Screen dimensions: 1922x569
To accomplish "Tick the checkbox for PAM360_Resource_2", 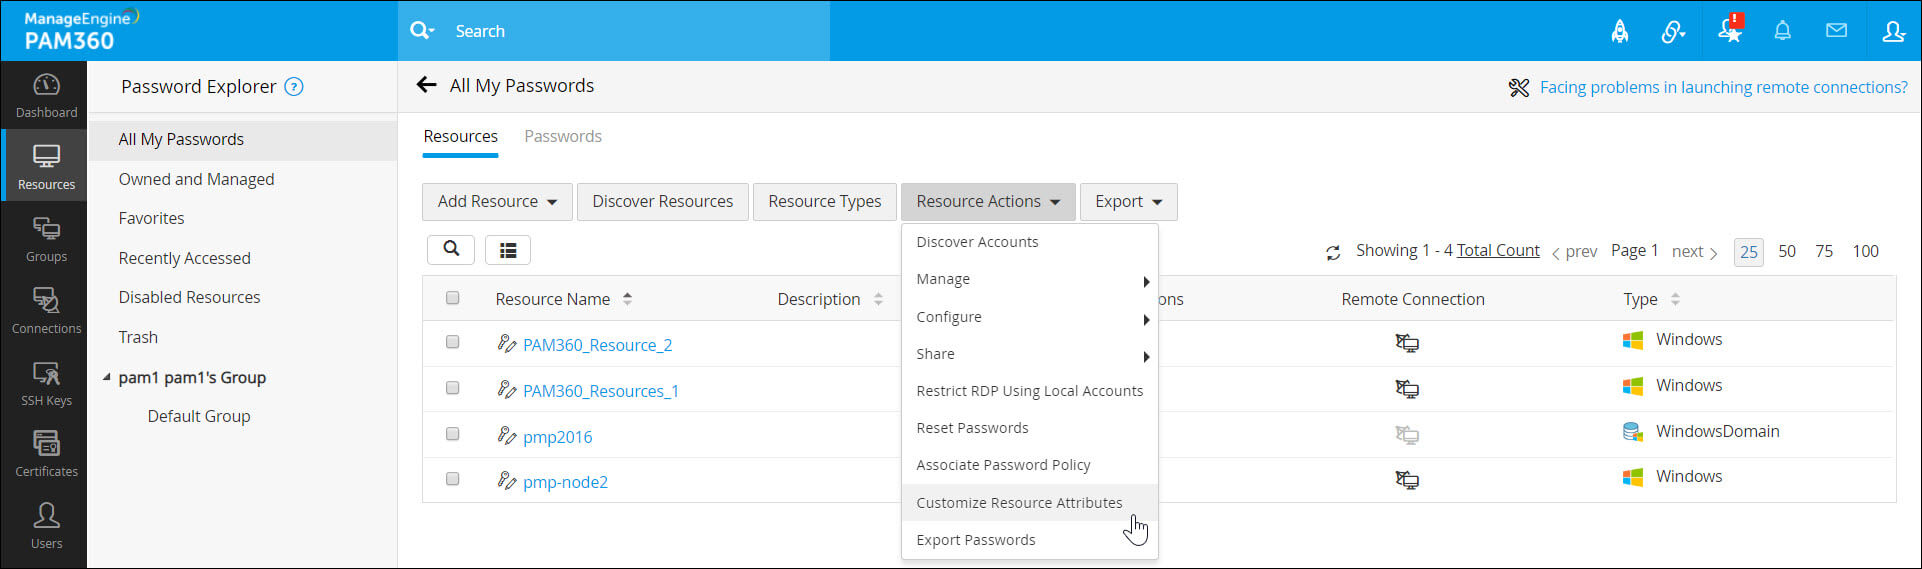I will [x=452, y=342].
